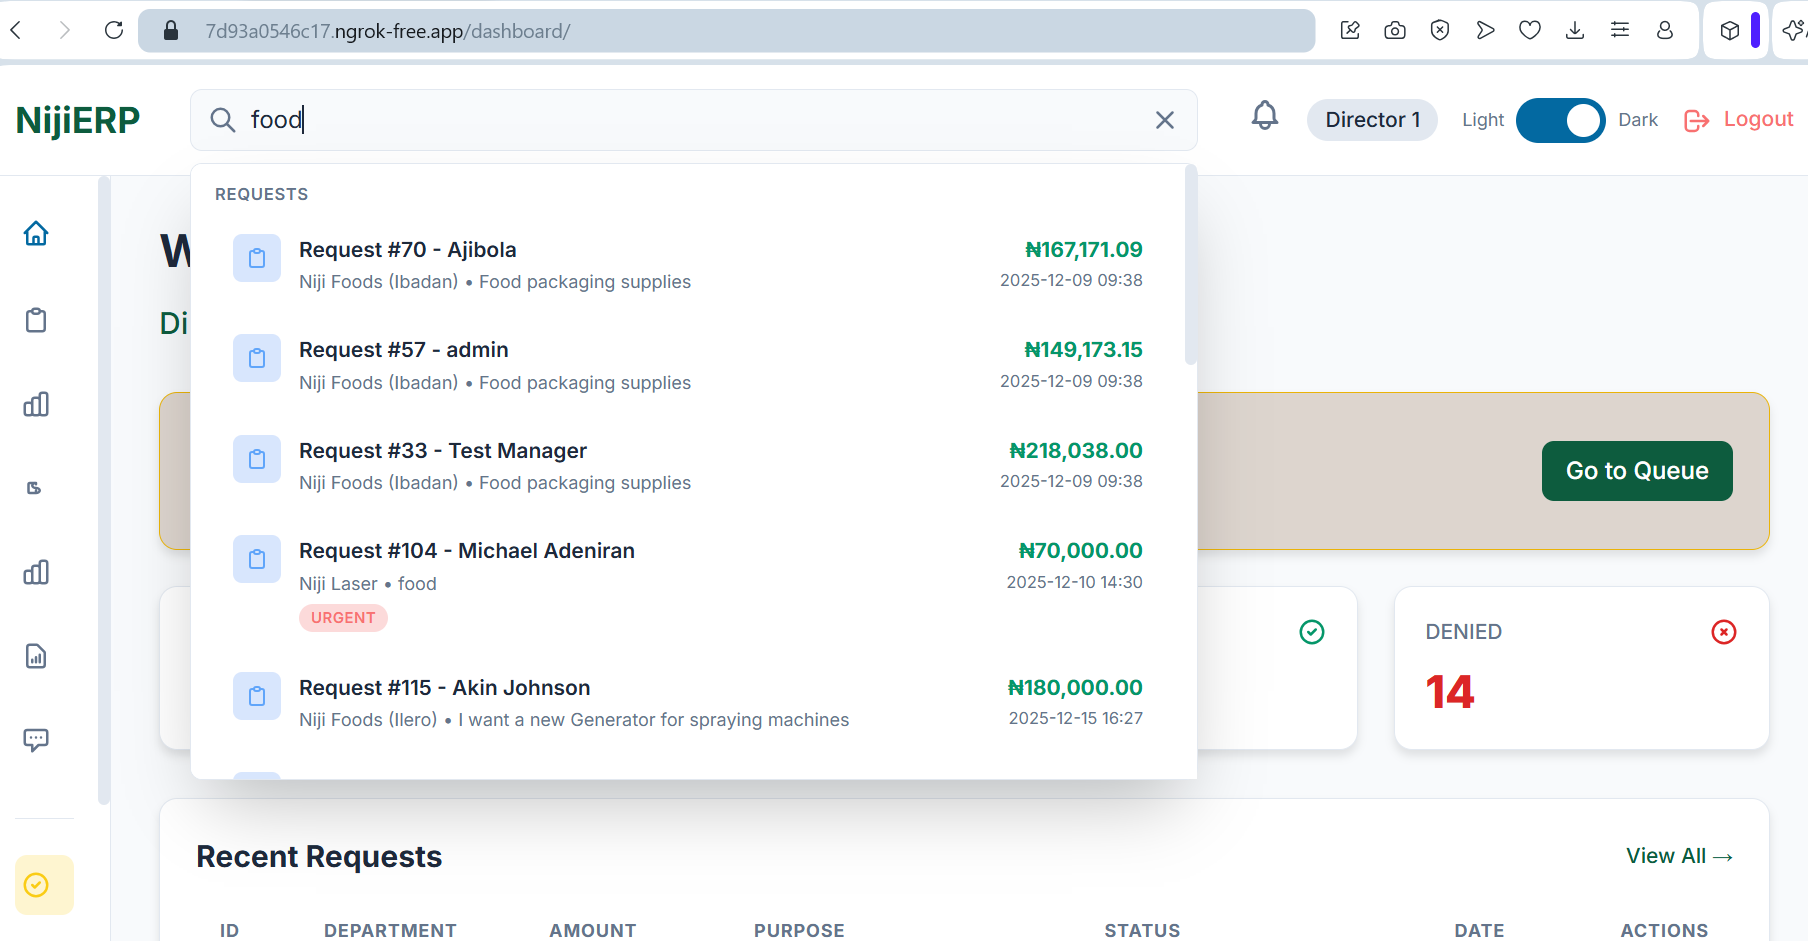
Task: Open browser downloads icon
Action: 1575,30
